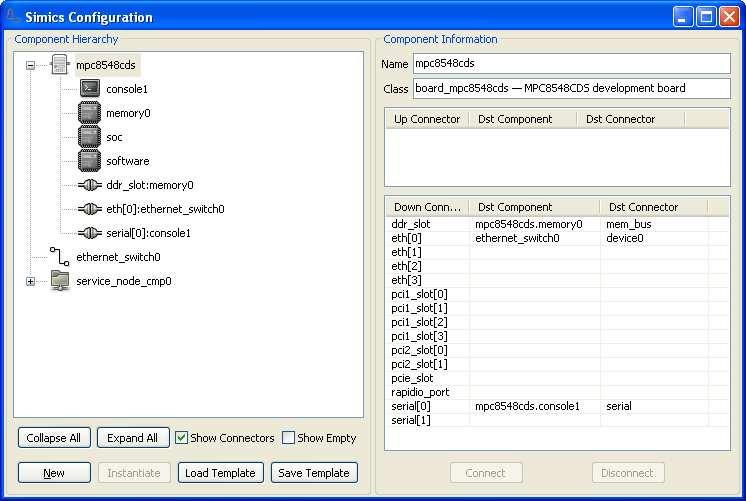Viewport: 746px width, 501px height.
Task: Select service_node_cmp0 in the hierarchy
Action: pos(124,281)
